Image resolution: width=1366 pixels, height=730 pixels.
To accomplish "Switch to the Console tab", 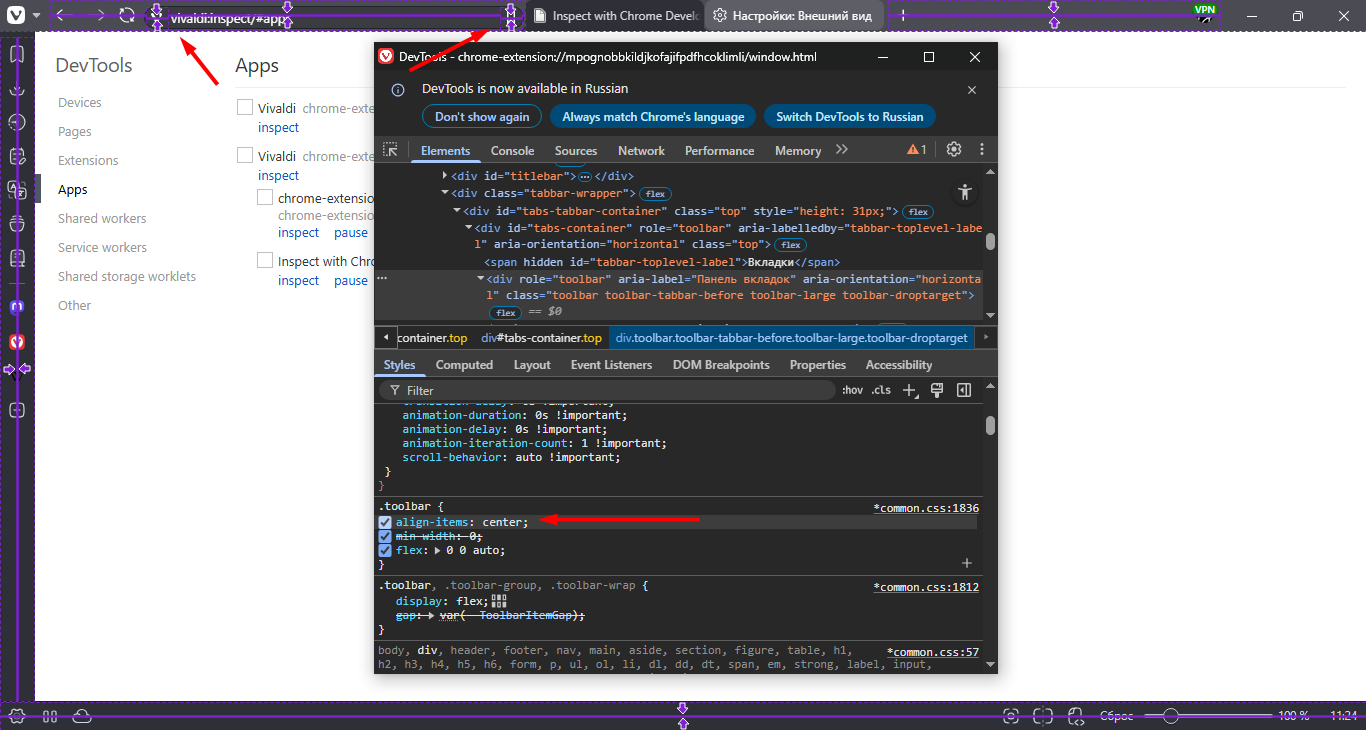I will pos(512,151).
